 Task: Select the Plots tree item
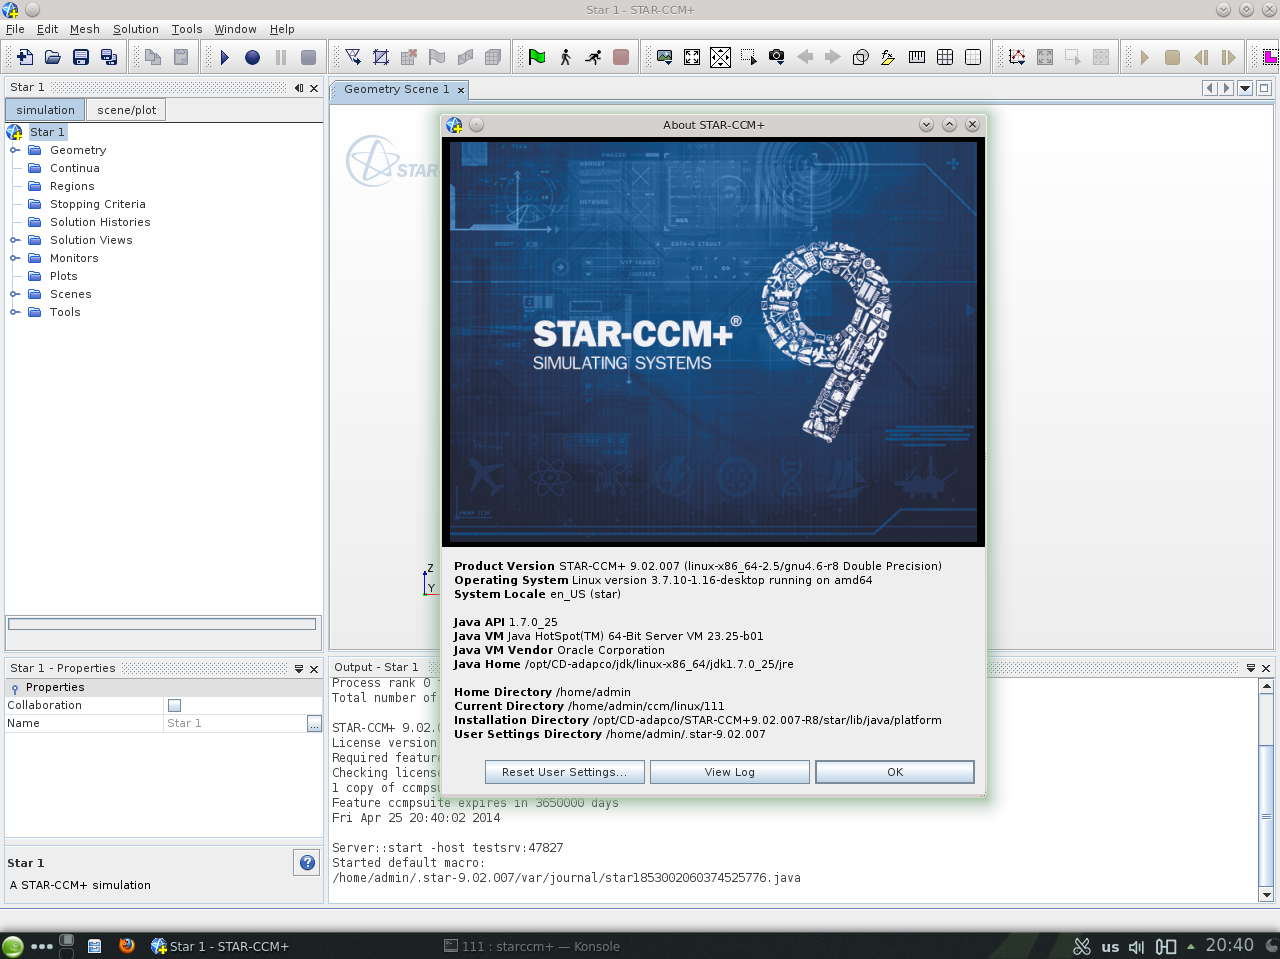click(x=64, y=276)
